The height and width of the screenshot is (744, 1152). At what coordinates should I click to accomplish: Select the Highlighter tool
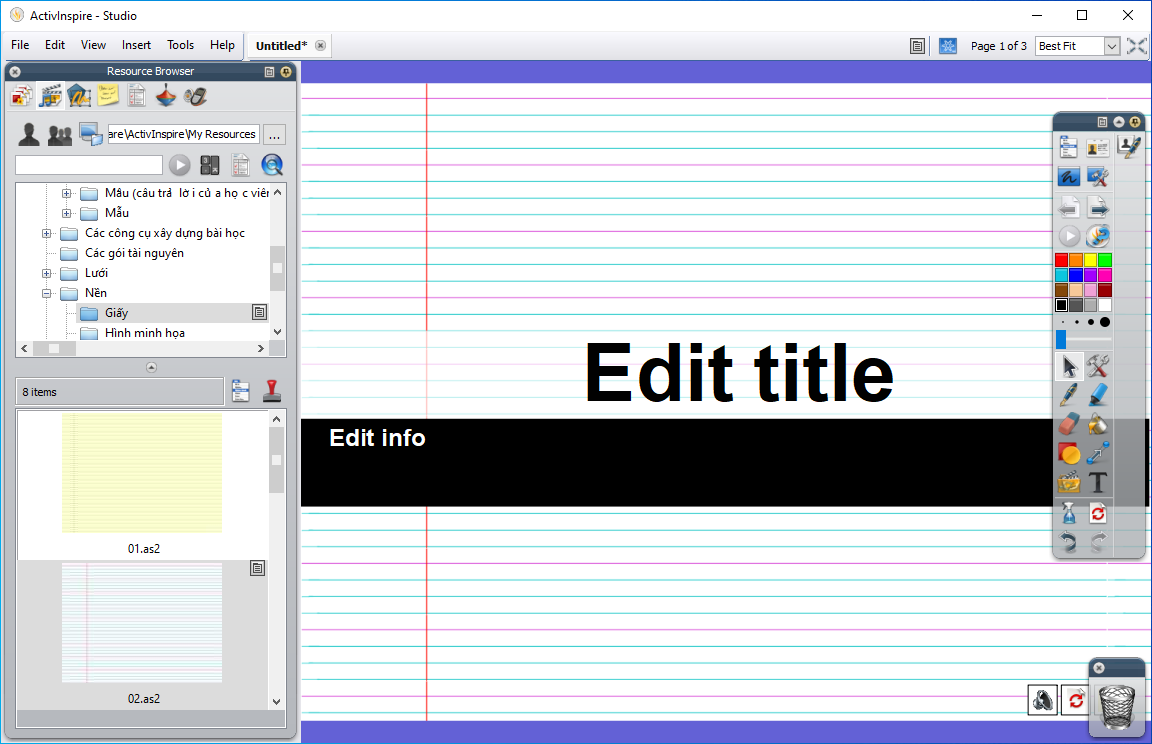coord(1098,395)
